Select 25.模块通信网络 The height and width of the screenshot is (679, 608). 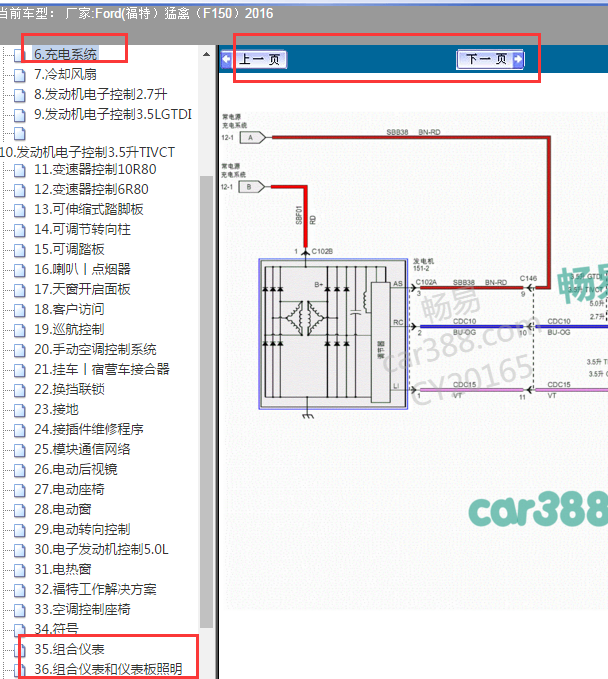[82, 449]
